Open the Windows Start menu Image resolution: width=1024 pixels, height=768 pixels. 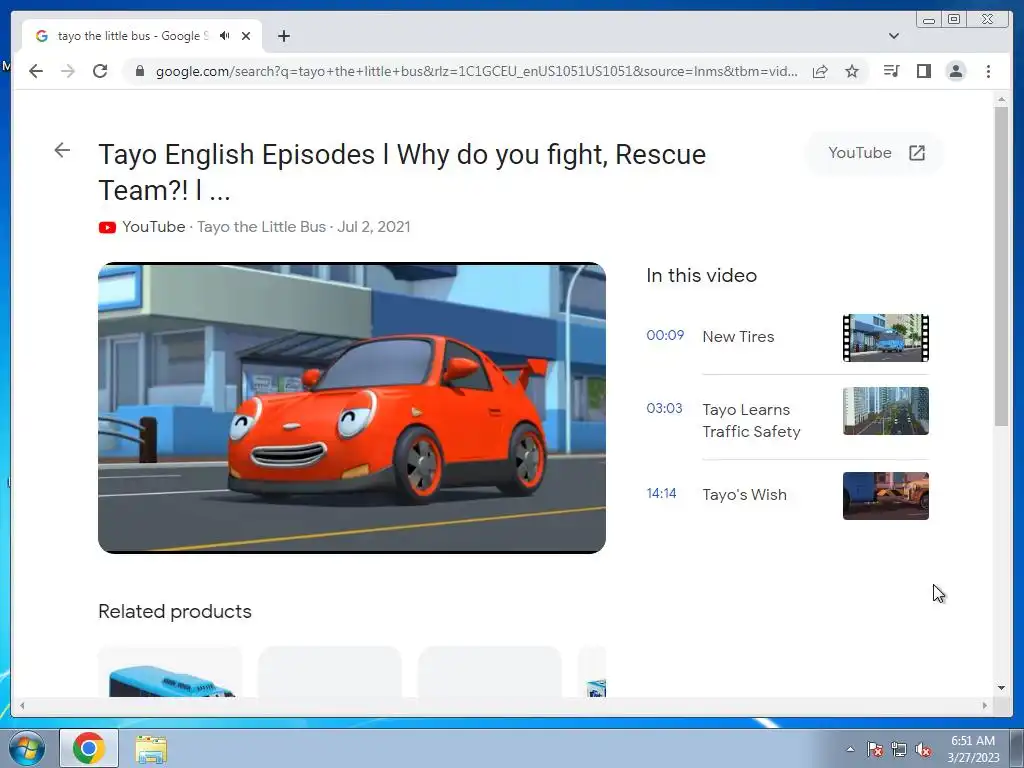coord(27,748)
